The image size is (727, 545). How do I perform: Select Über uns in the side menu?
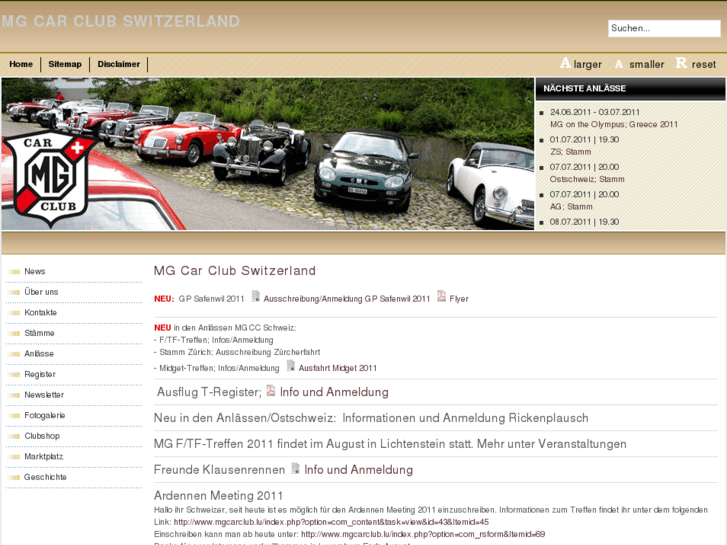click(41, 292)
